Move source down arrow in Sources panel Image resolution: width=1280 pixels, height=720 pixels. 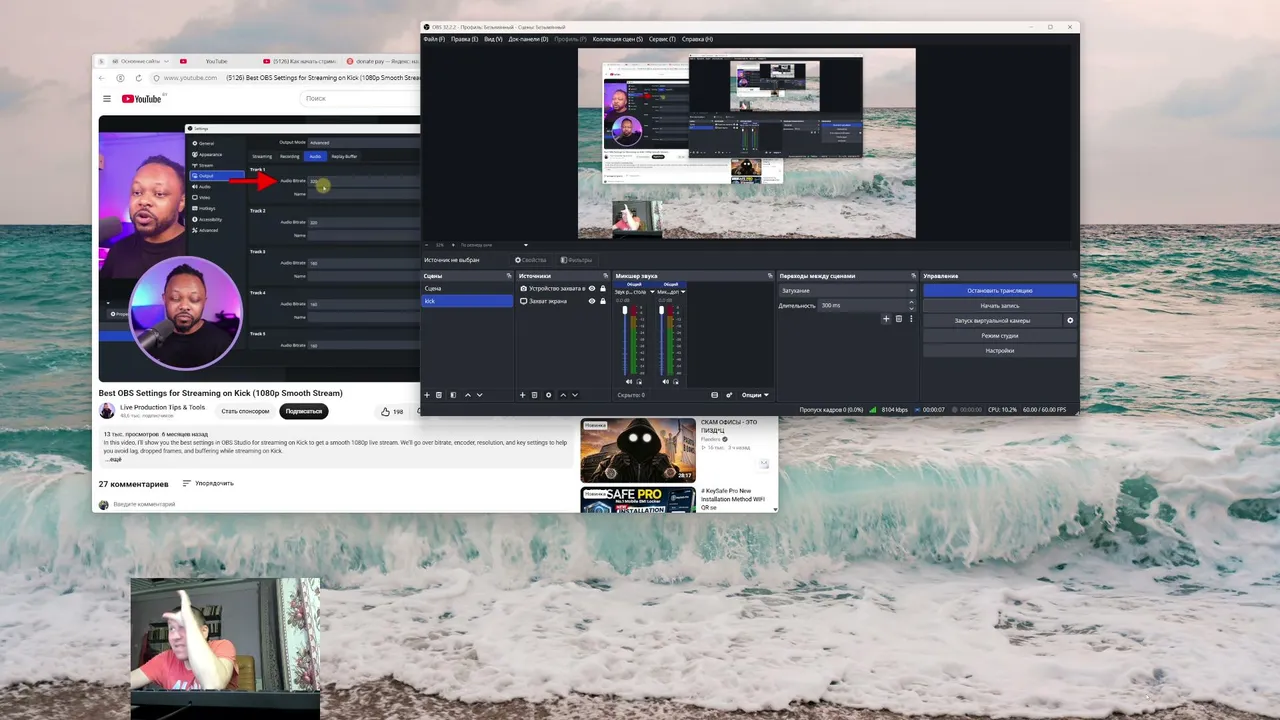575,395
